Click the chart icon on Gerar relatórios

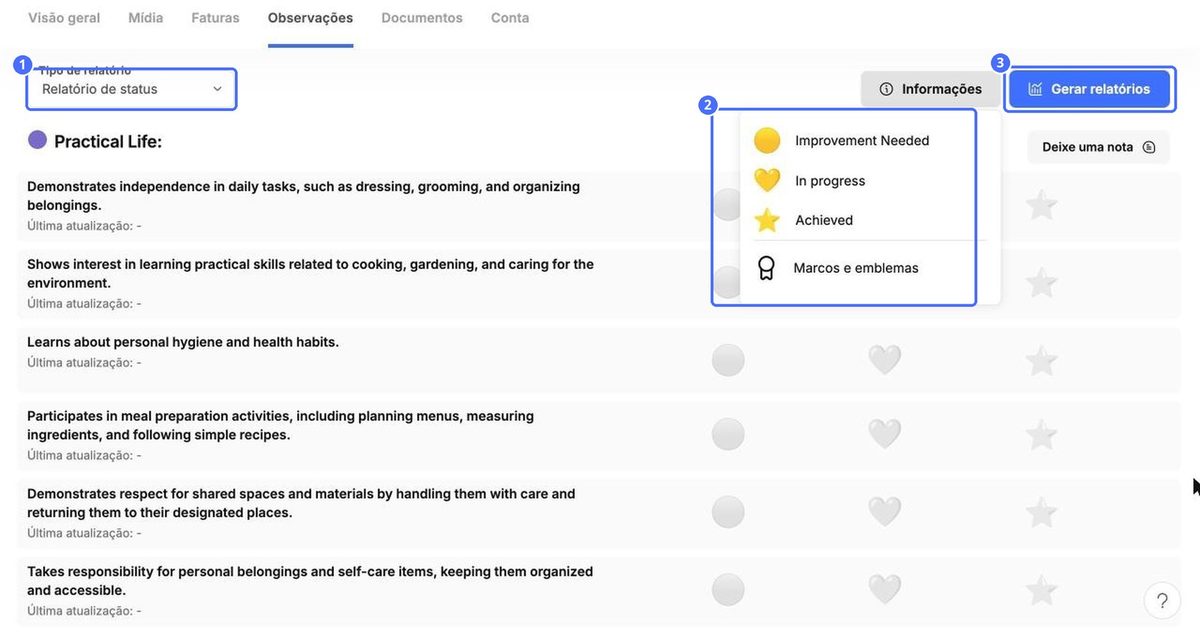[x=1035, y=89]
